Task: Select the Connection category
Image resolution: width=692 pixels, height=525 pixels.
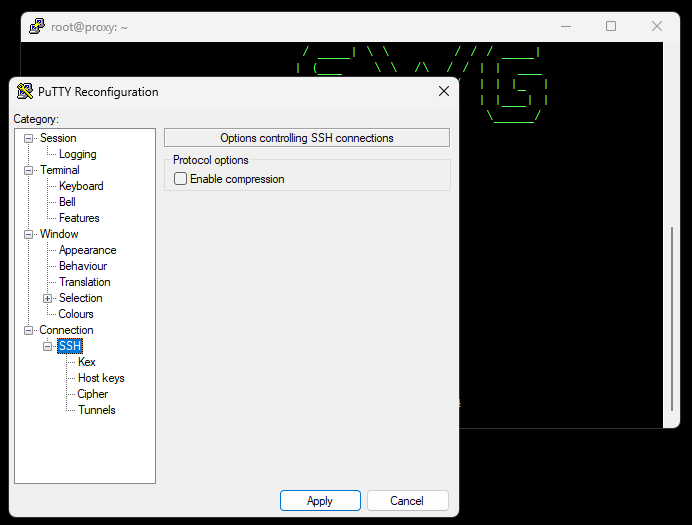Action: coord(66,330)
